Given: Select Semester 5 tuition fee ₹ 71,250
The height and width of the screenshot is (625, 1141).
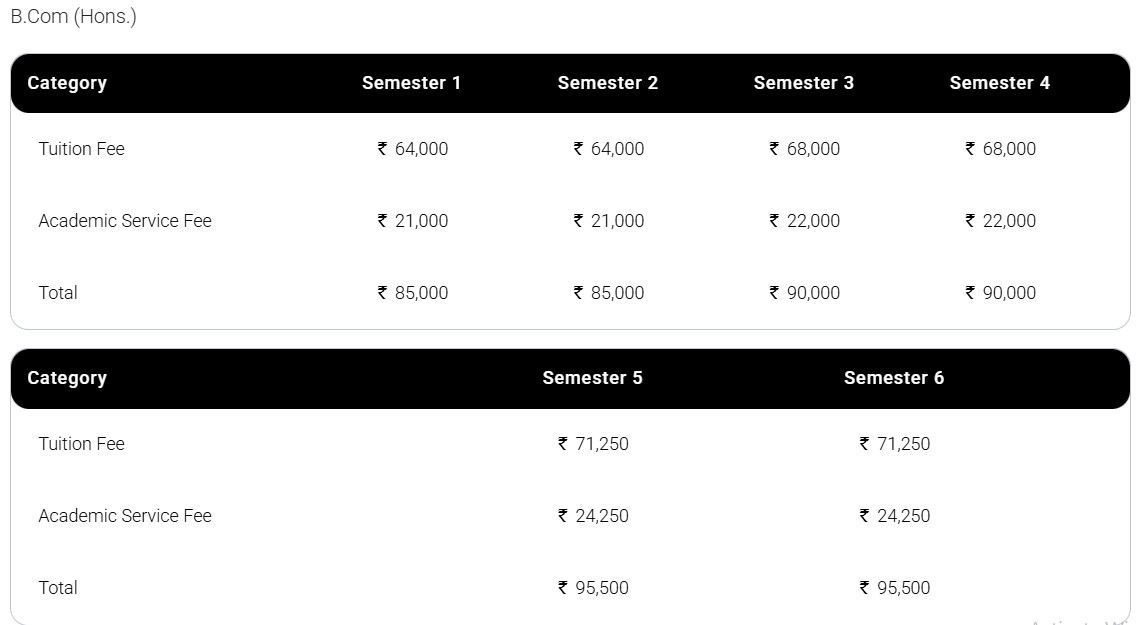Looking at the screenshot, I should [x=594, y=444].
